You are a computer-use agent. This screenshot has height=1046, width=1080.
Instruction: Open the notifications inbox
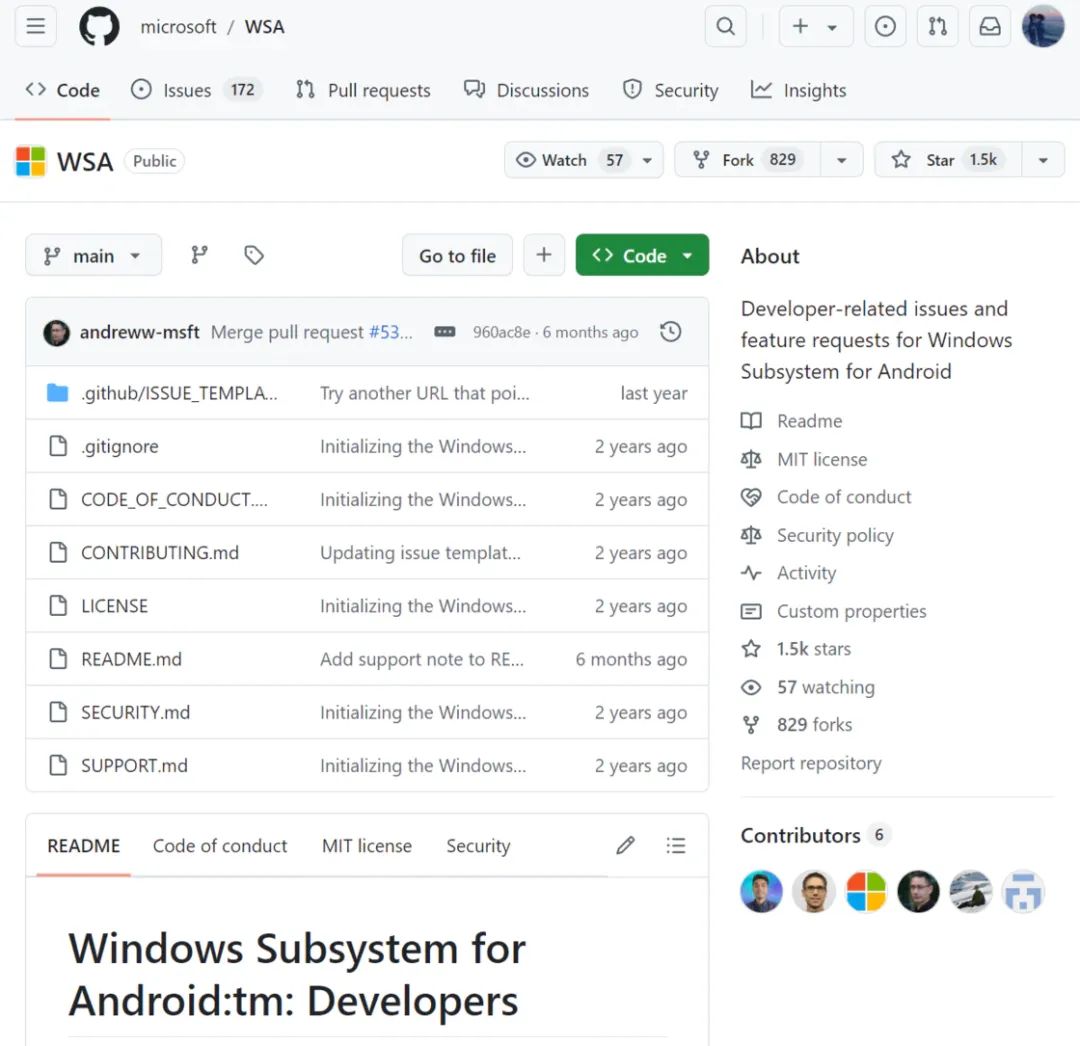coord(990,26)
